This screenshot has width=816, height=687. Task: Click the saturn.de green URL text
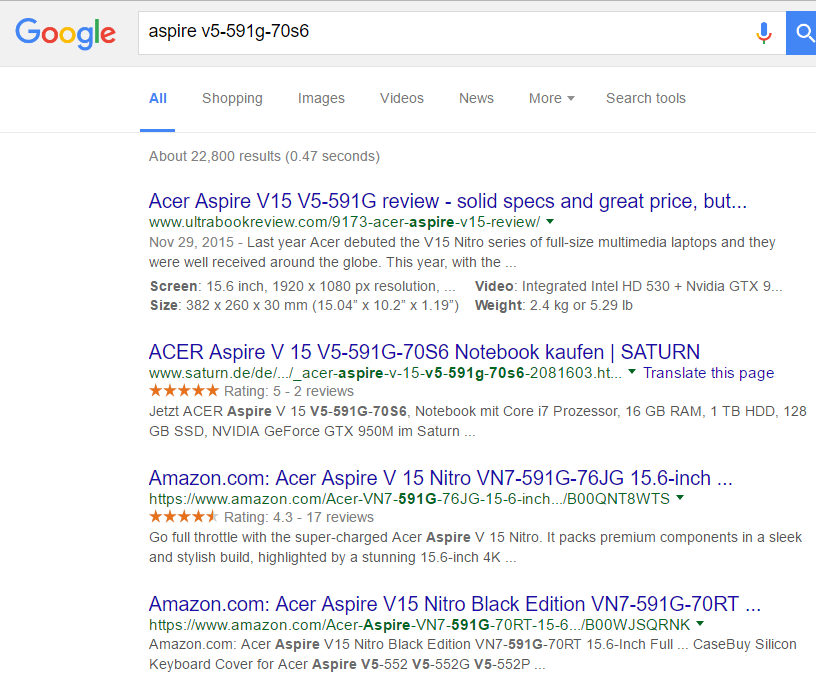click(x=385, y=373)
